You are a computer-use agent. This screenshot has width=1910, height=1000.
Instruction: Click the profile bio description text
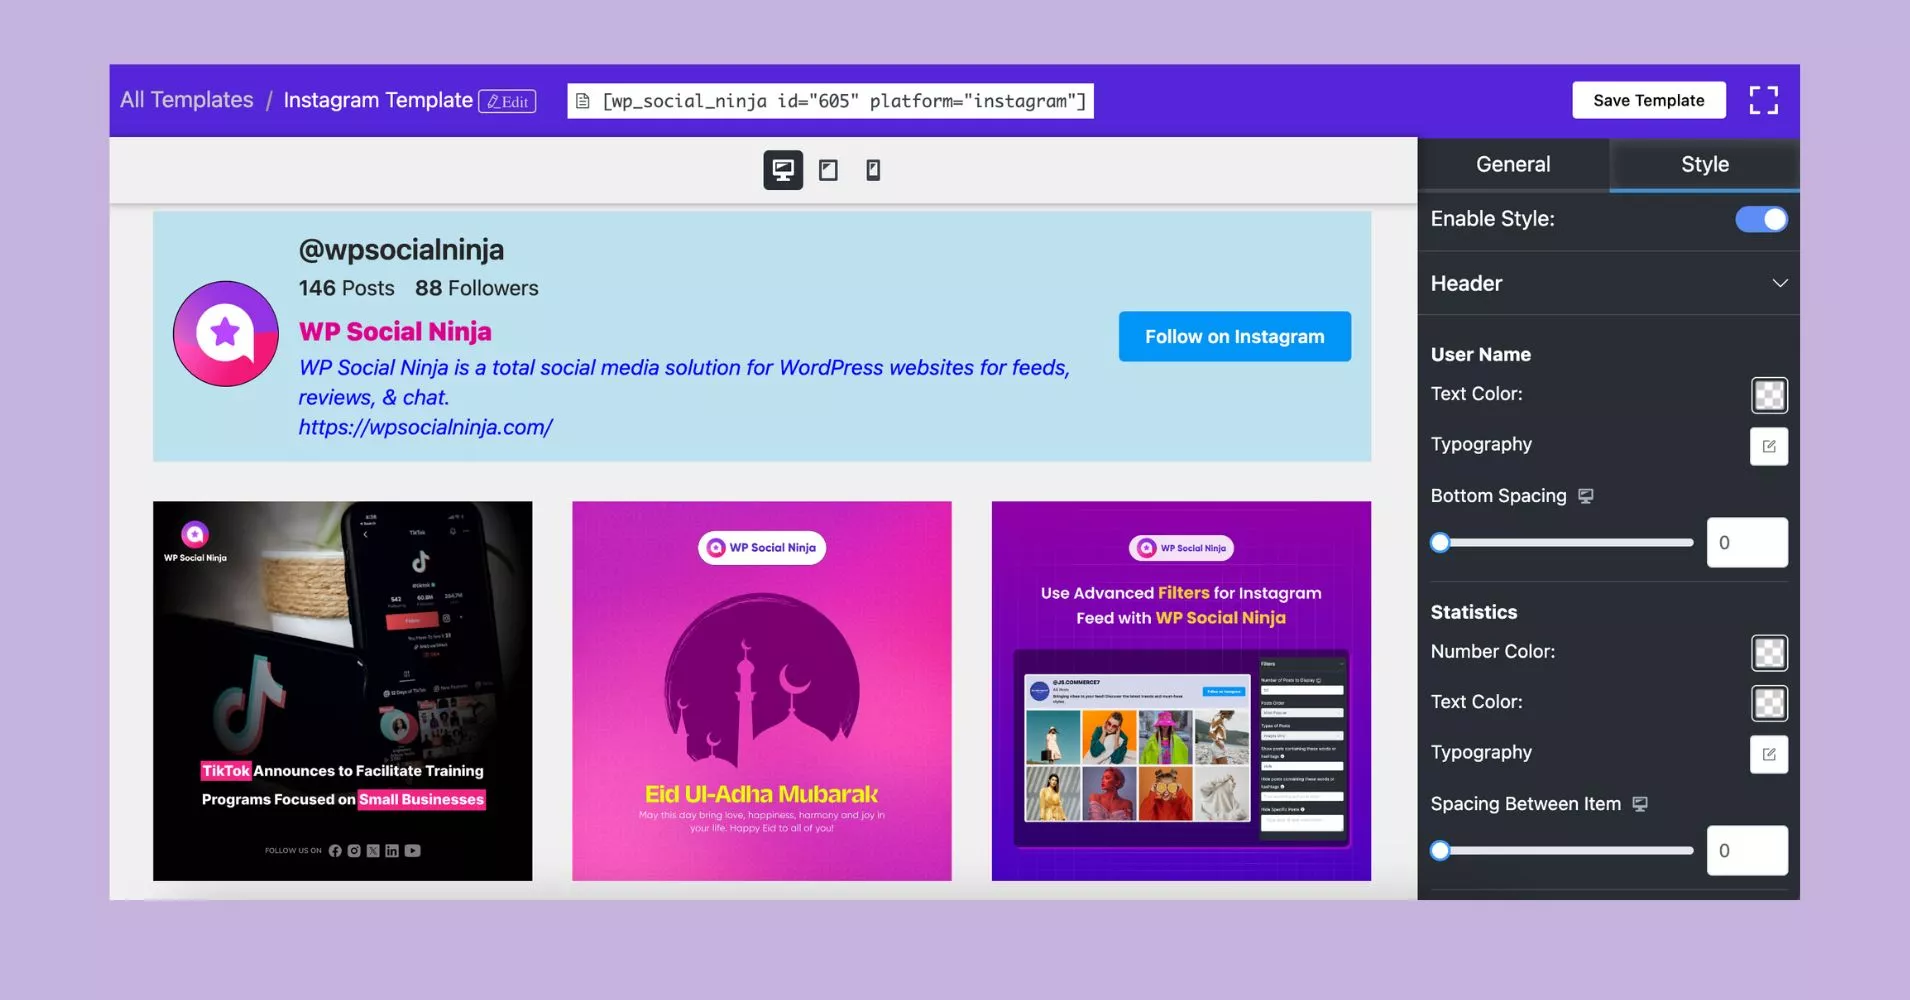tap(684, 382)
